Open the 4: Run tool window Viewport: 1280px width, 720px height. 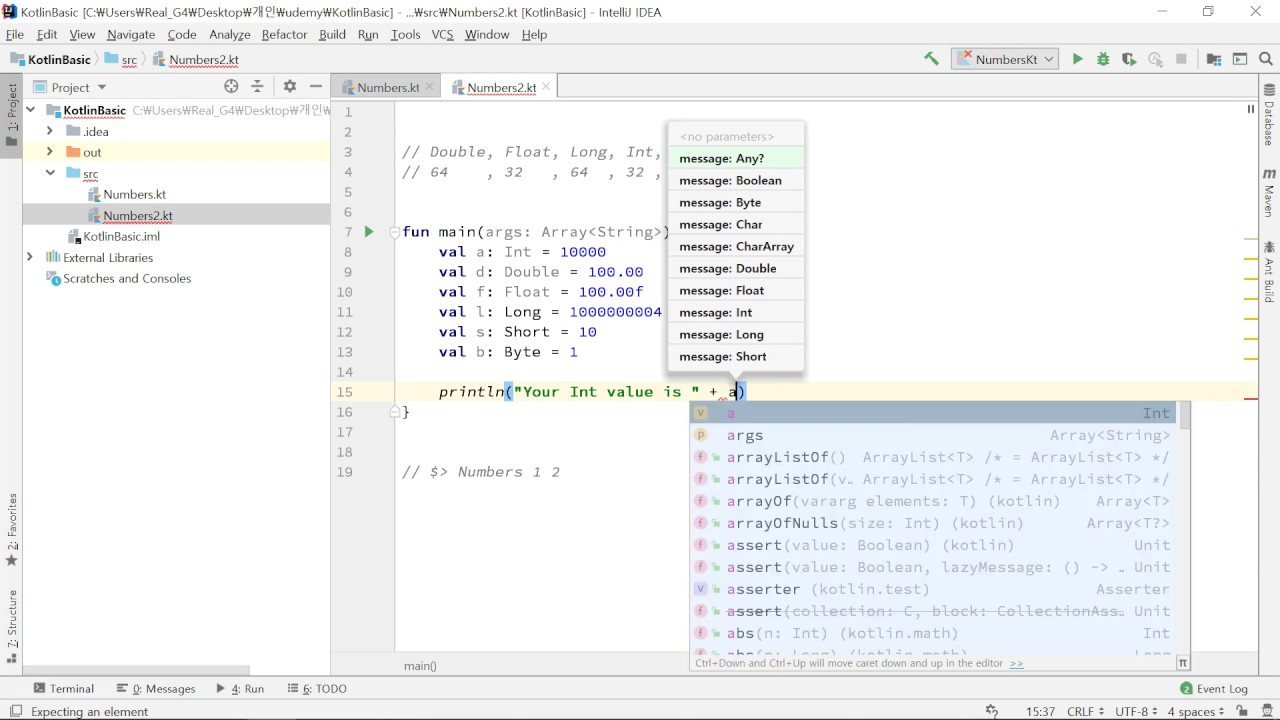pyautogui.click(x=240, y=688)
